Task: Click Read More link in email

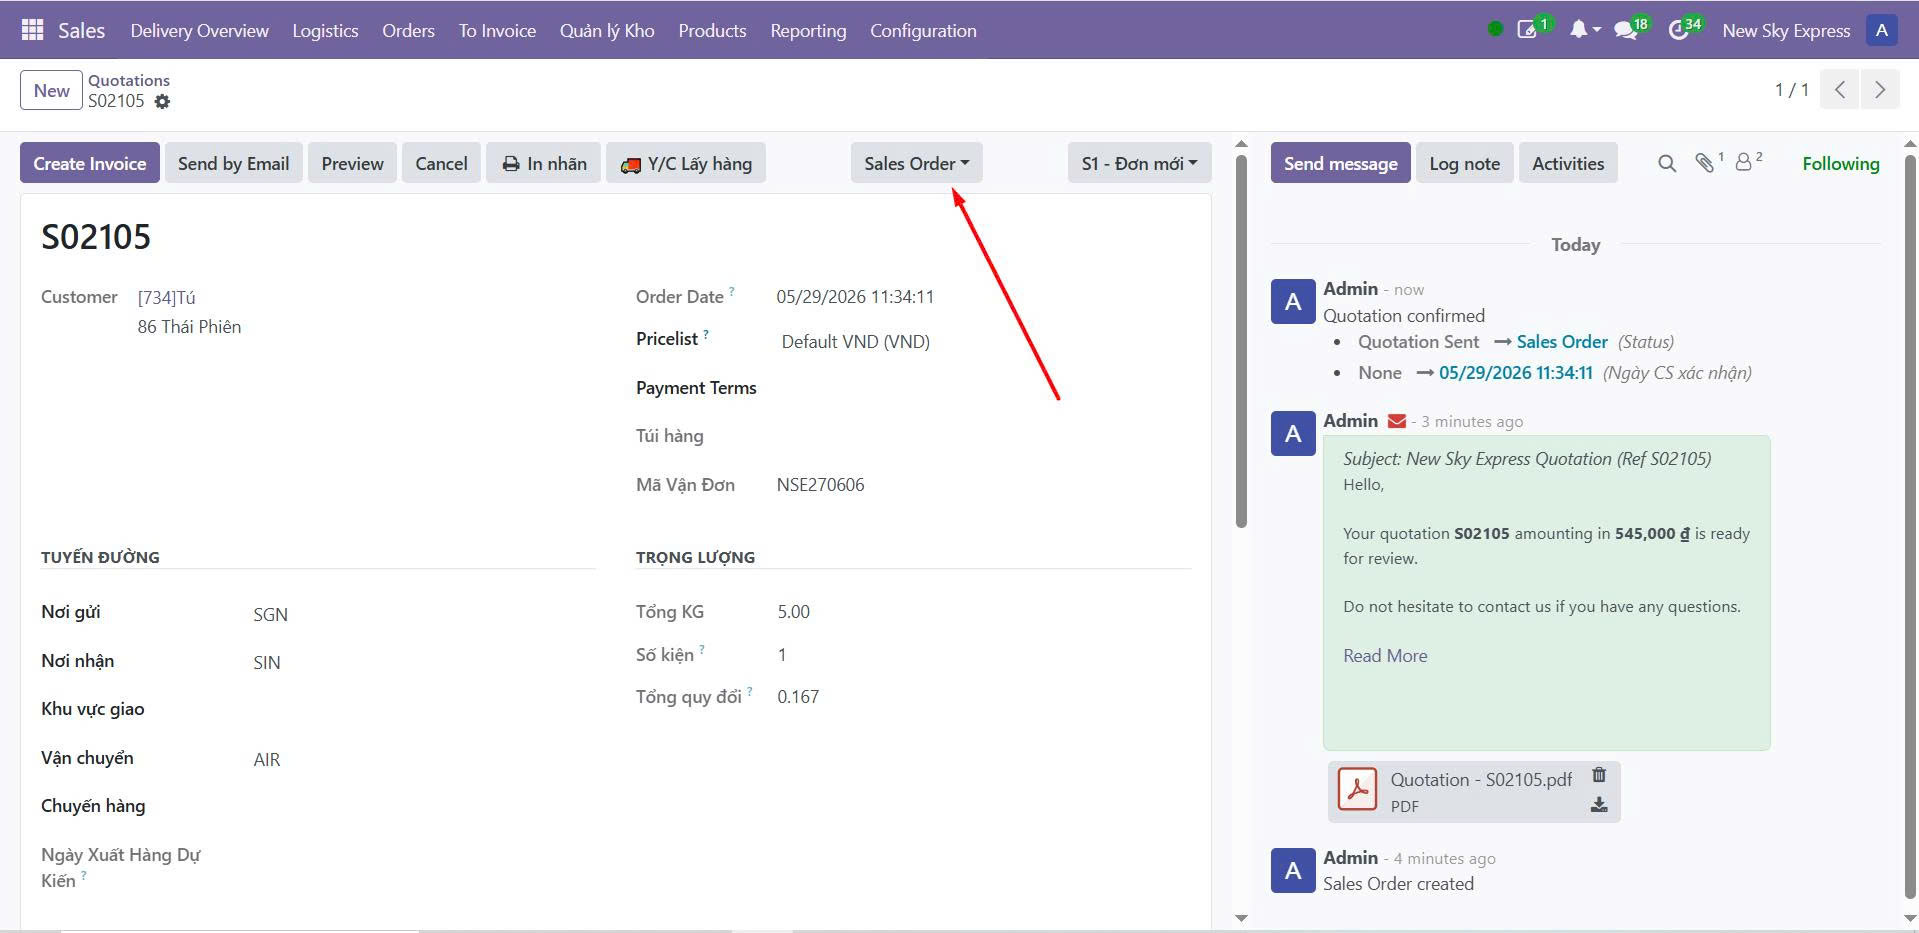Action: point(1385,655)
